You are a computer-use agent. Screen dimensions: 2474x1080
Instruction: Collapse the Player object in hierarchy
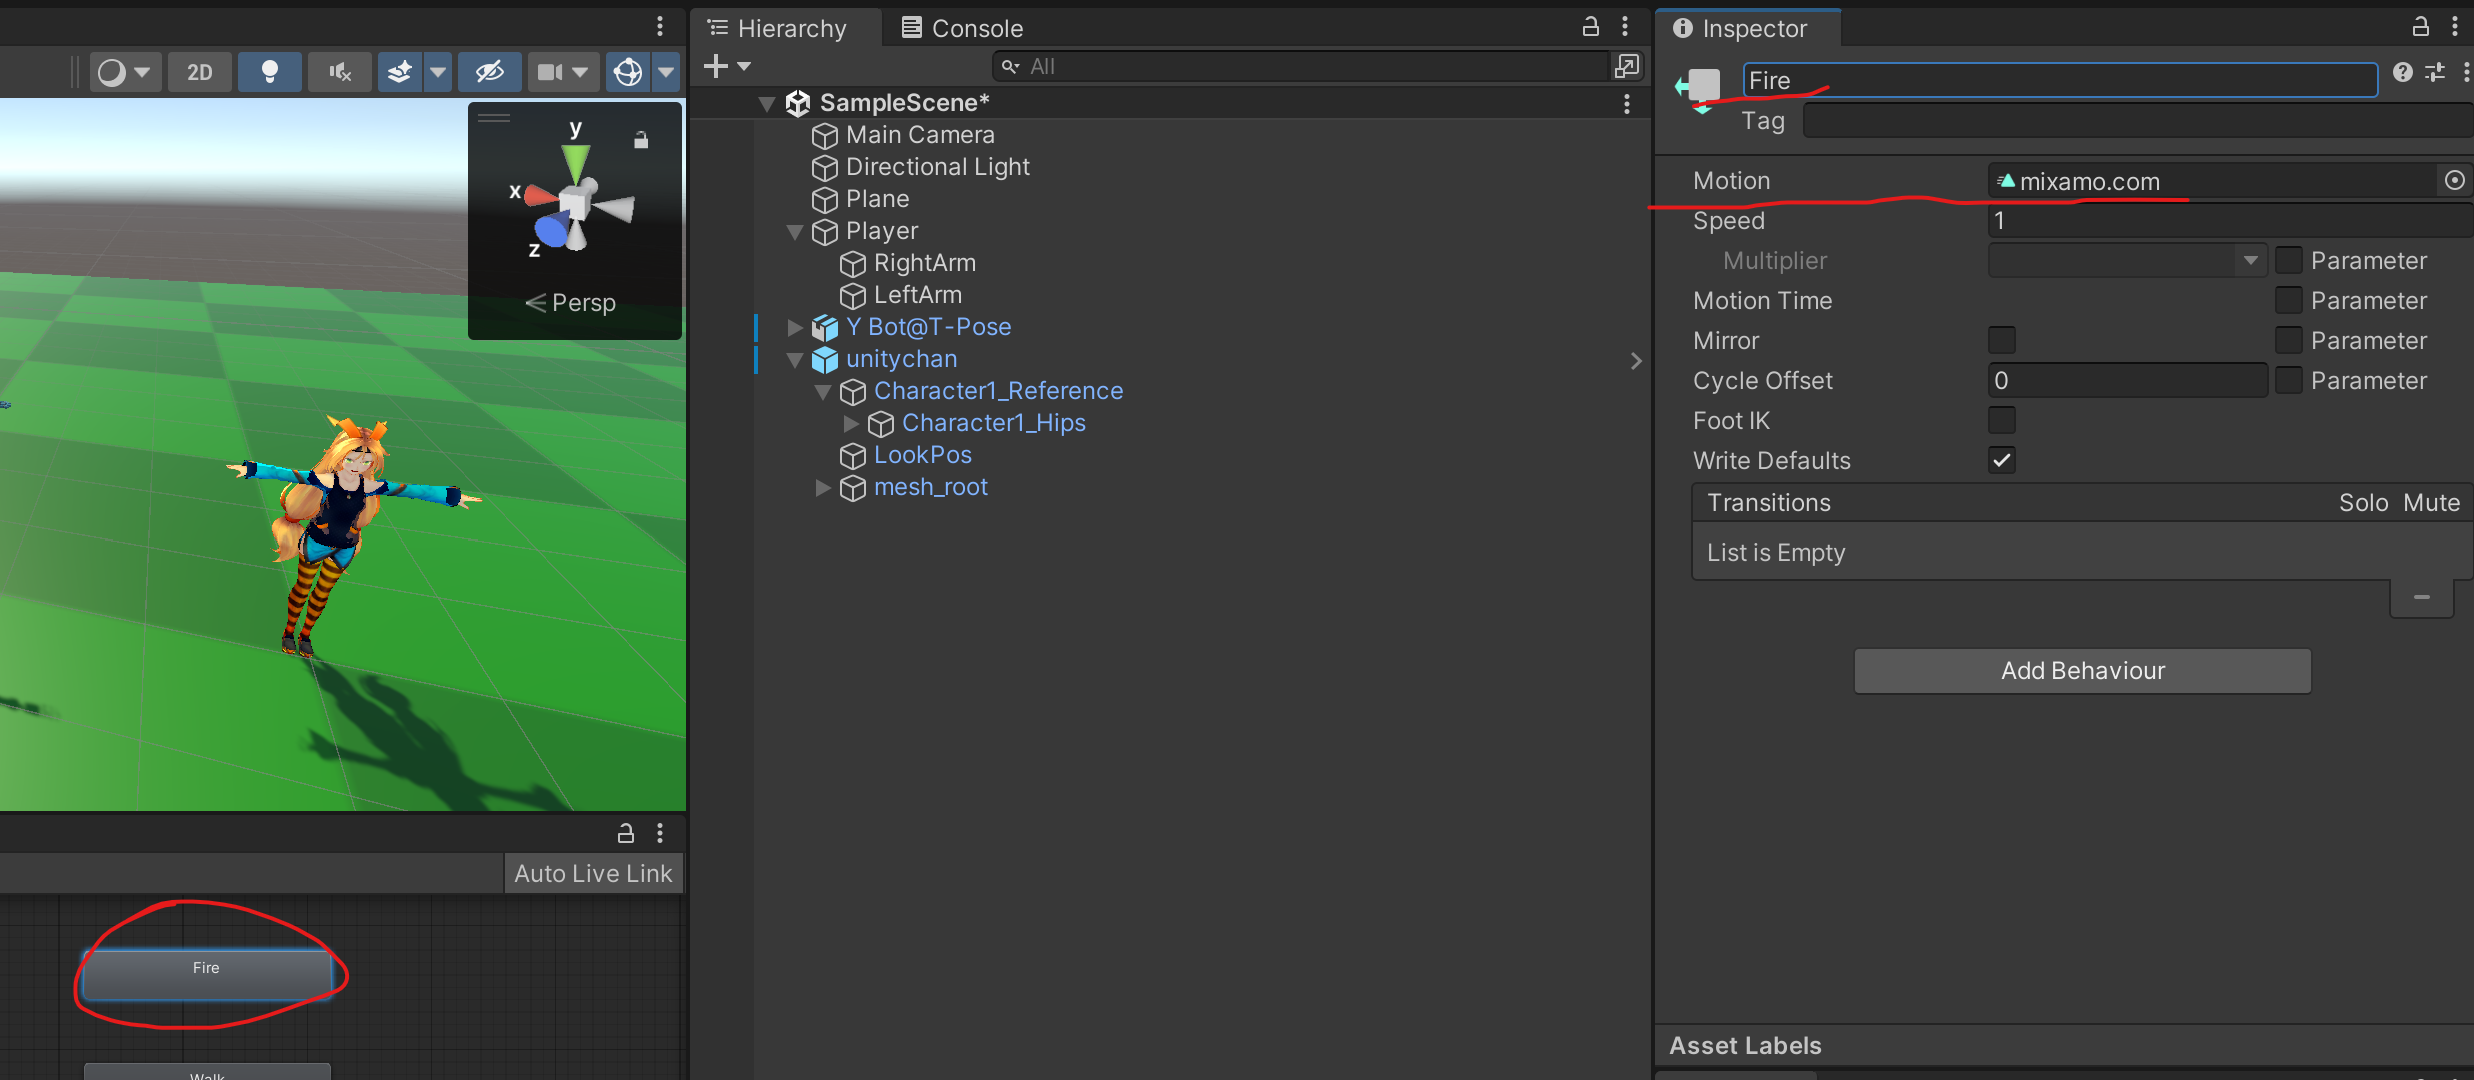[795, 231]
